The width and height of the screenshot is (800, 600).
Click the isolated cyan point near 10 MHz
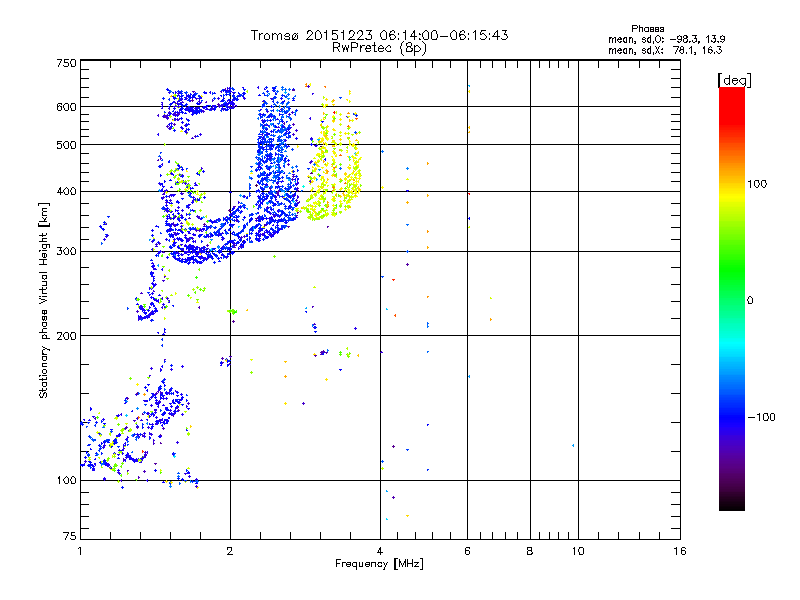tap(573, 445)
